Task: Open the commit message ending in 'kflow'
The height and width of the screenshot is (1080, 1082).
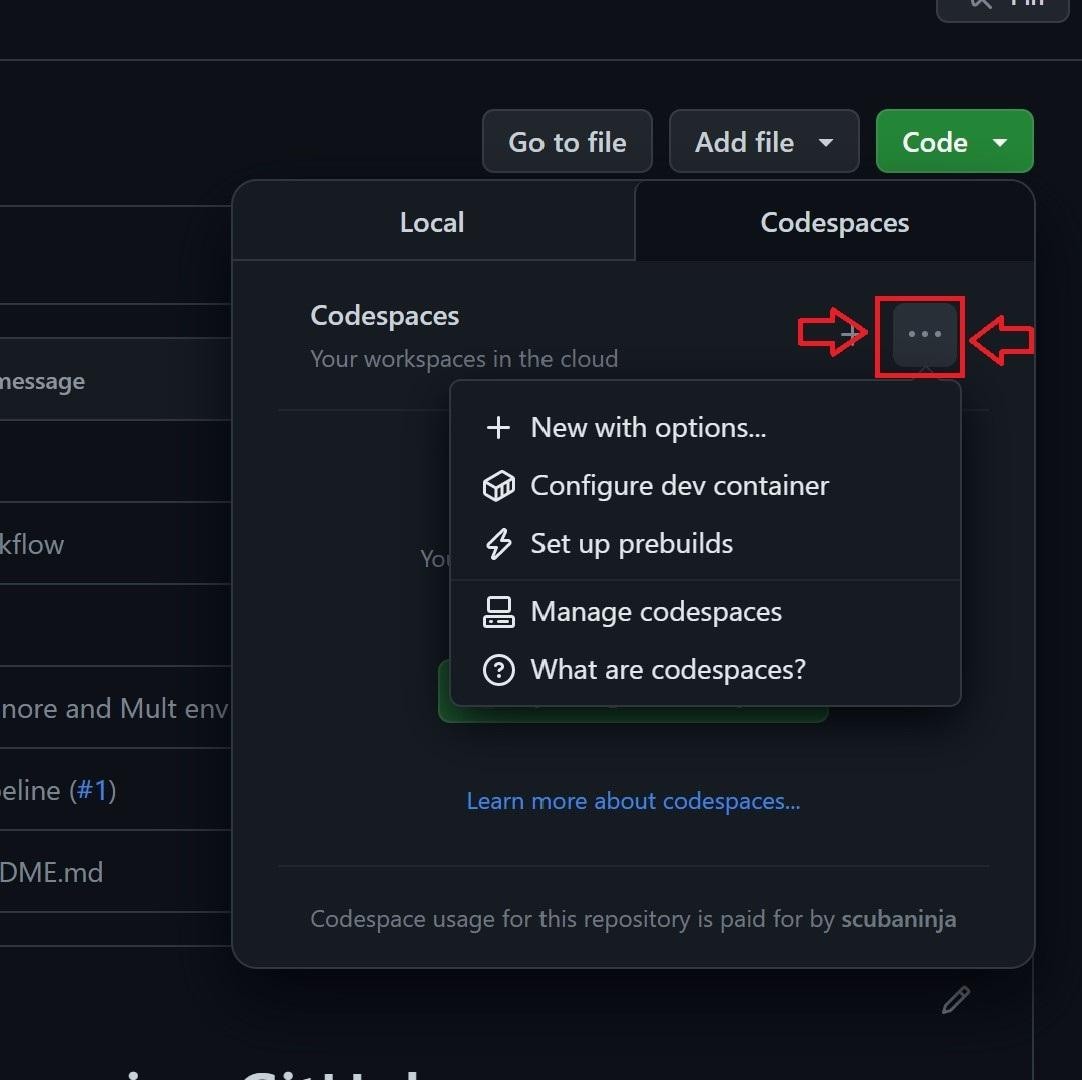Action: click(32, 544)
